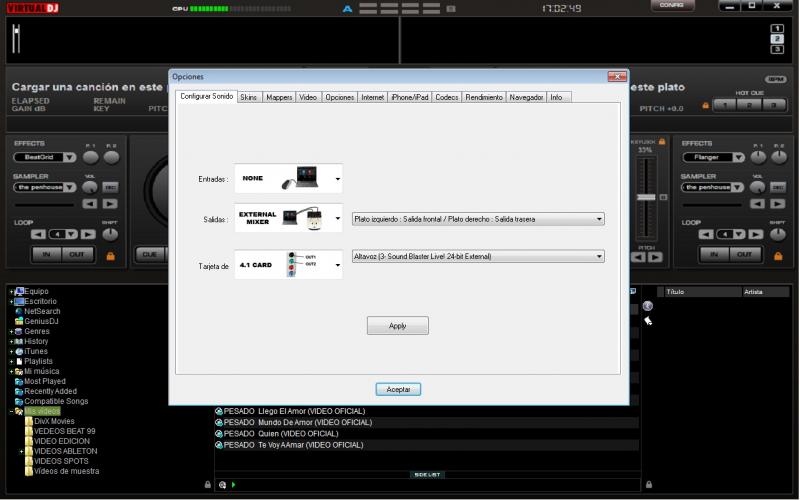Open the Internet tab

tap(372, 97)
